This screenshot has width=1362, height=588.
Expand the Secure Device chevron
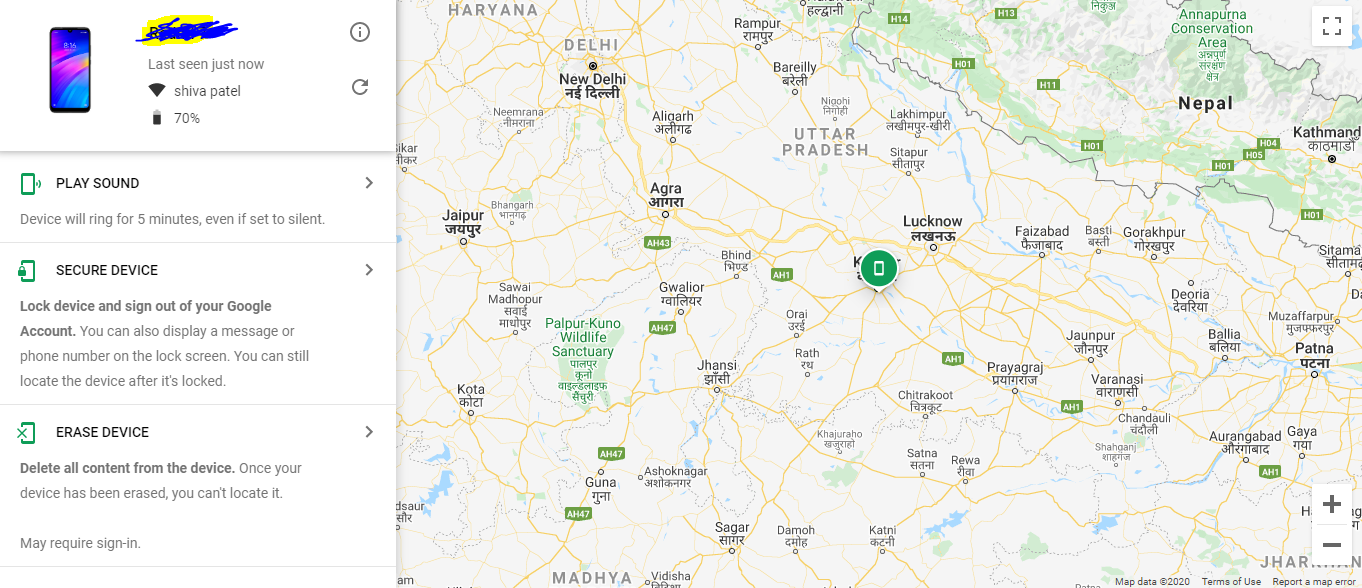coord(369,270)
